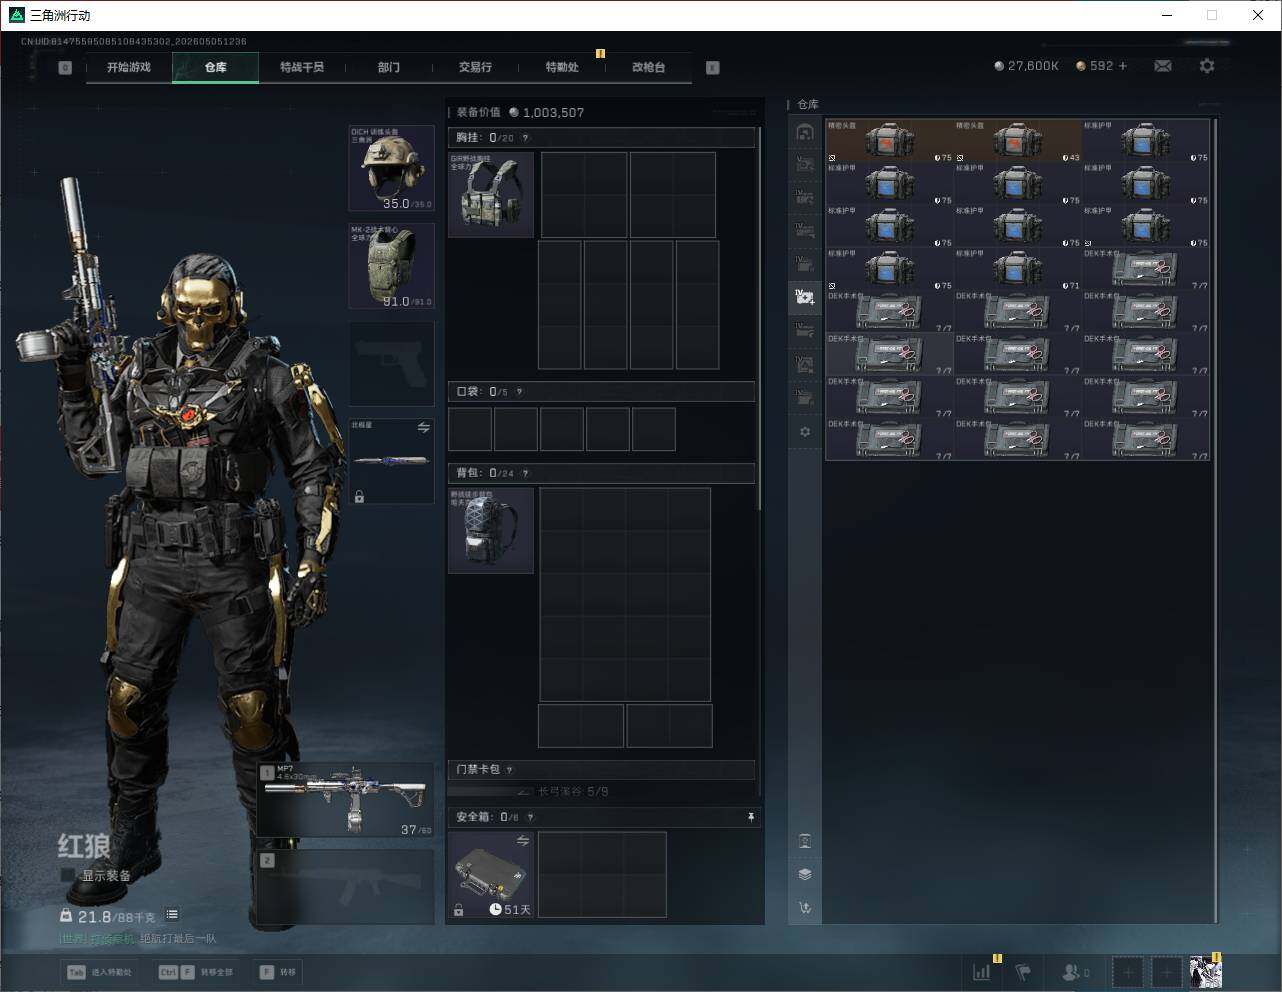Click the 装备价值 1,003,507 value
The height and width of the screenshot is (992, 1282).
pyautogui.click(x=521, y=113)
